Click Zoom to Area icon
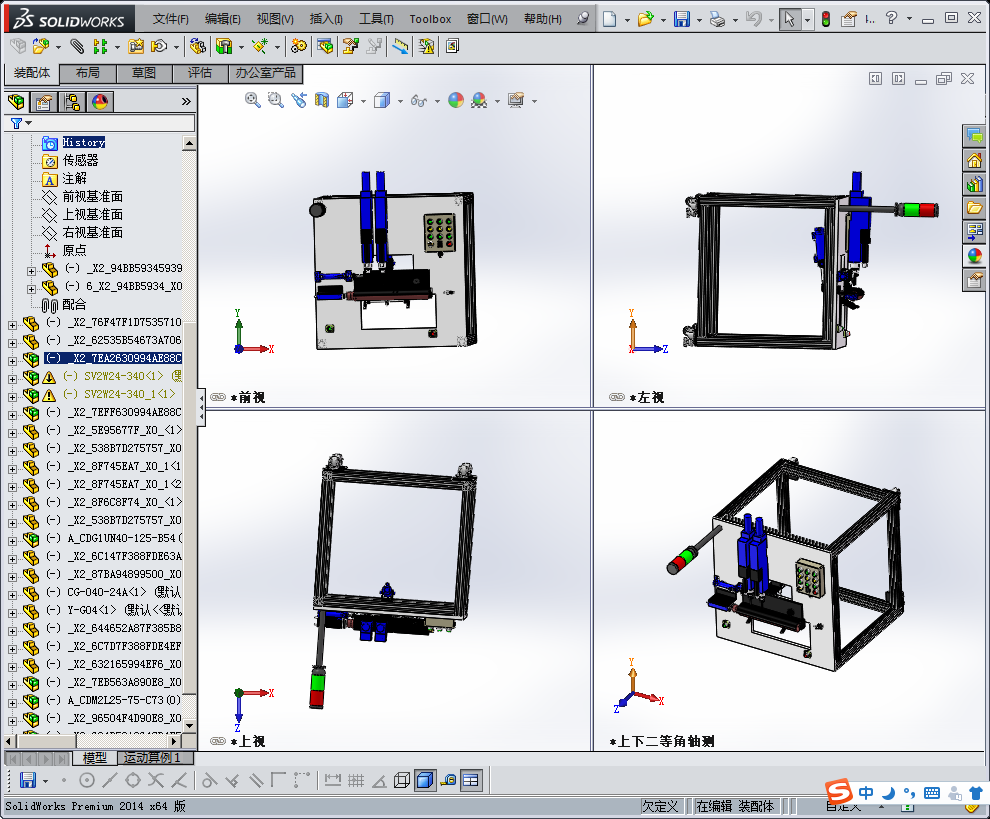The width and height of the screenshot is (990, 819). coord(275,100)
